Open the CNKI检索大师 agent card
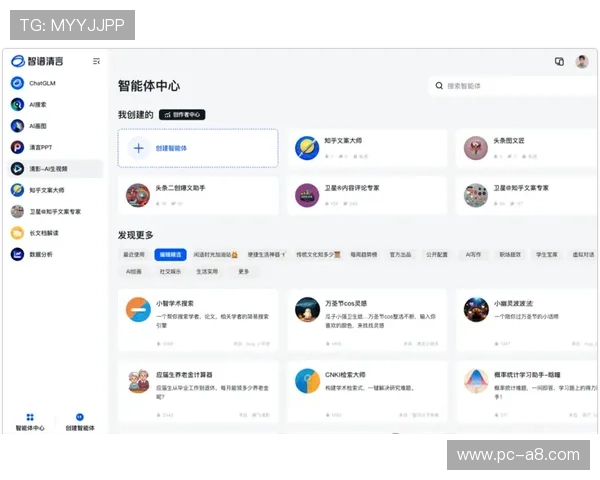This screenshot has height=480, width=600. (x=367, y=392)
